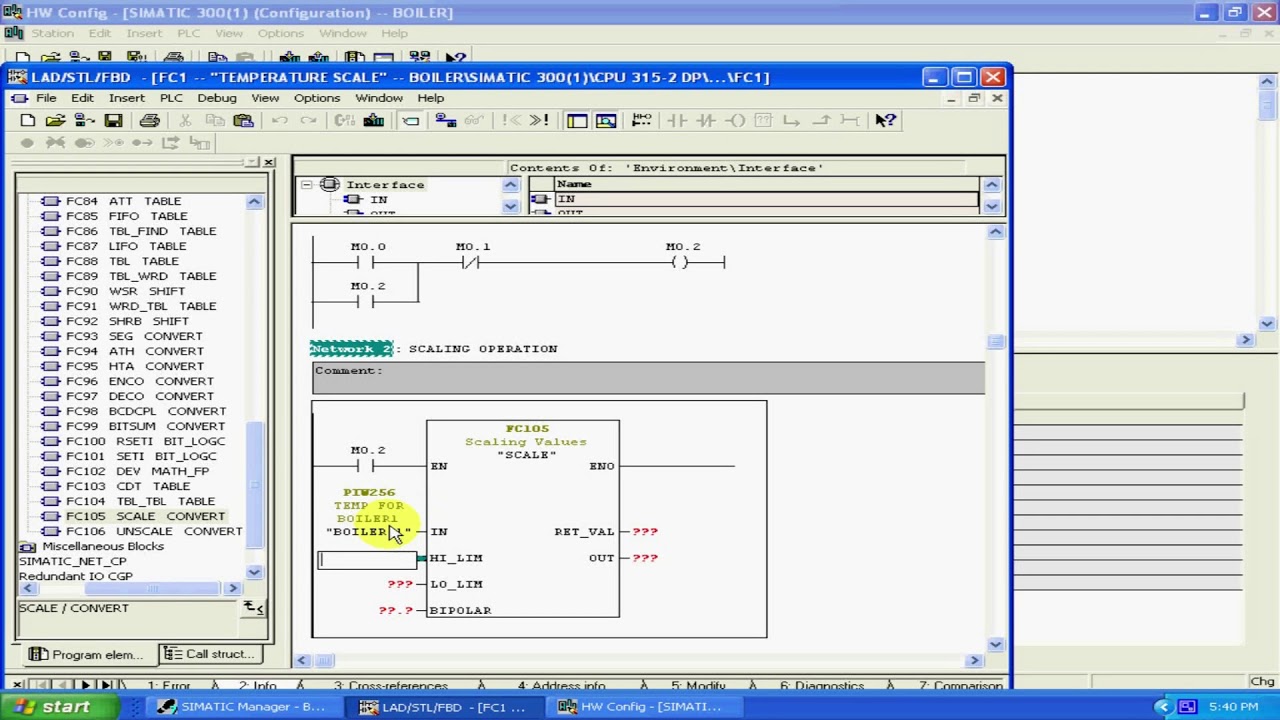Click the Save floppy disk icon

click(x=113, y=120)
